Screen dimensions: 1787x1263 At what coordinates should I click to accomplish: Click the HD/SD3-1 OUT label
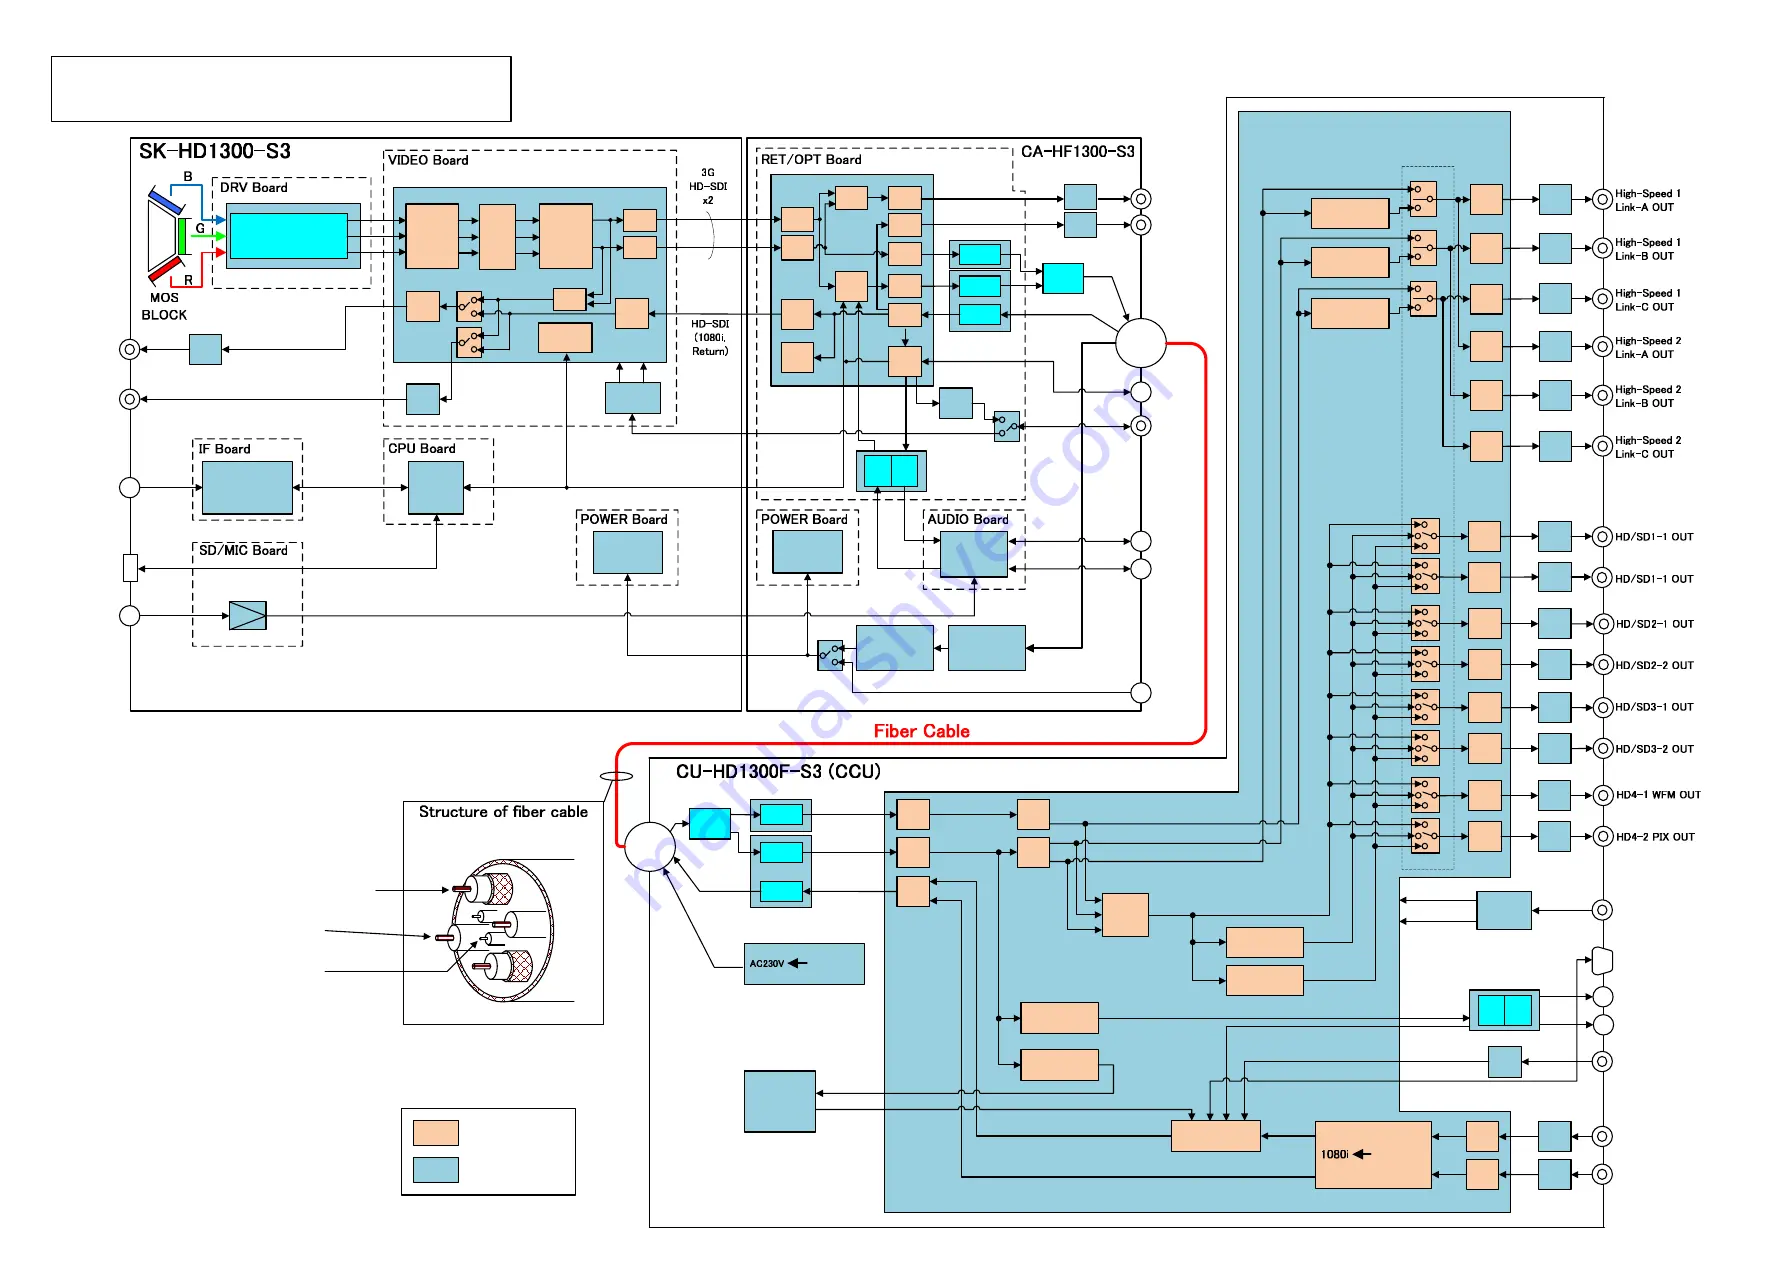1655,707
